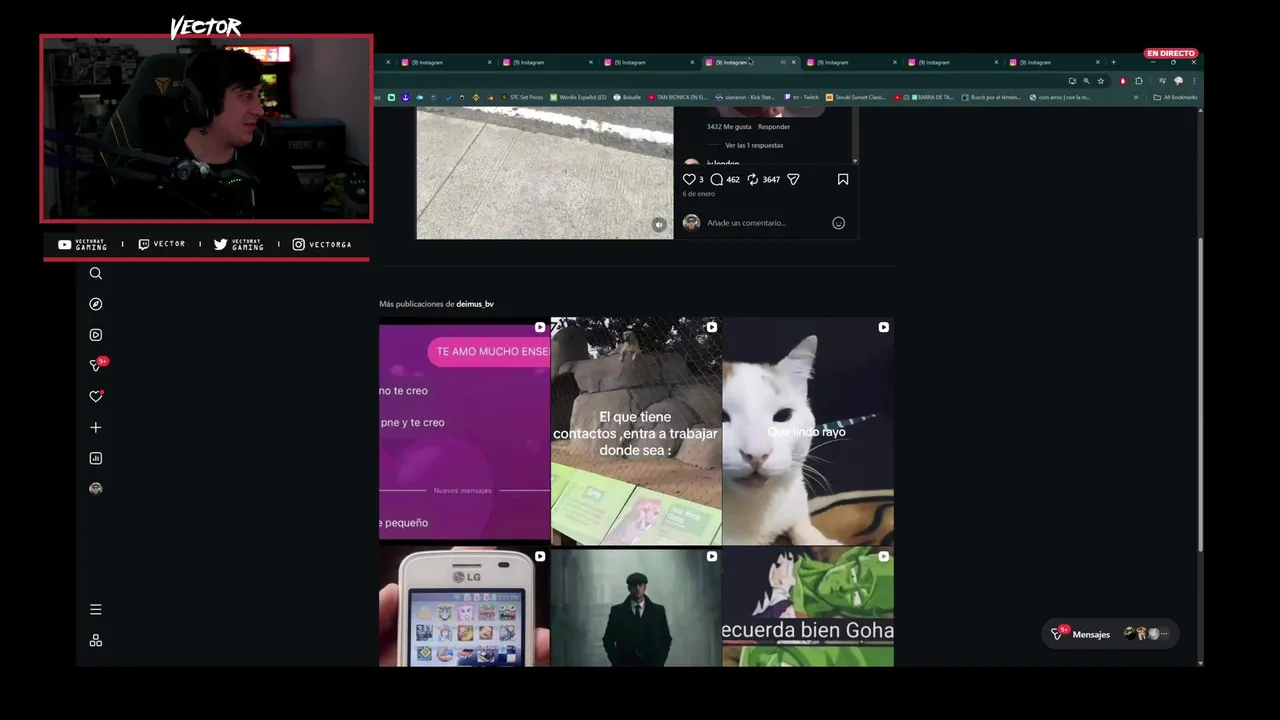Open the 'Boludle' bookmark
Image resolution: width=1280 pixels, height=720 pixels.
(626, 97)
